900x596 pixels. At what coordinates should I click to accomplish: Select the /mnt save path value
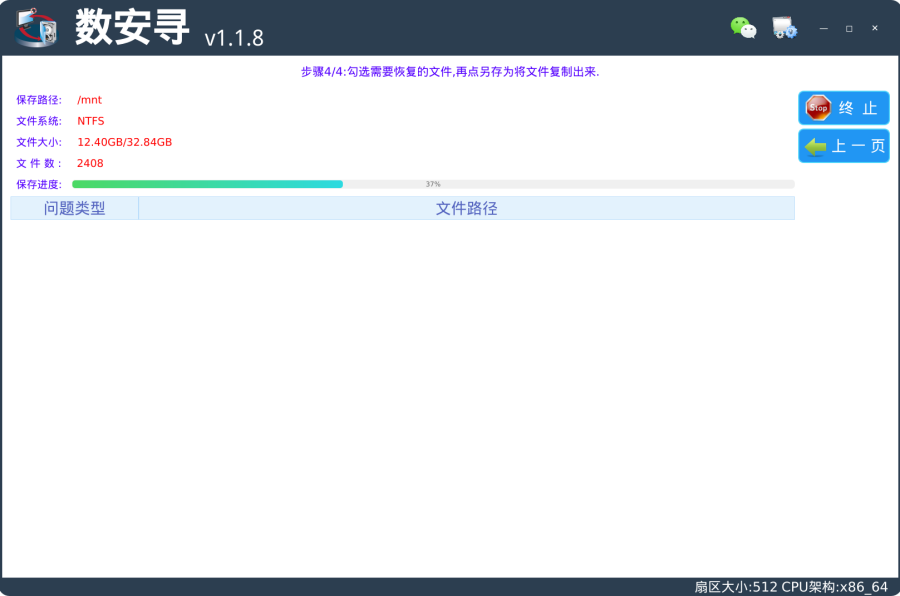(x=89, y=100)
